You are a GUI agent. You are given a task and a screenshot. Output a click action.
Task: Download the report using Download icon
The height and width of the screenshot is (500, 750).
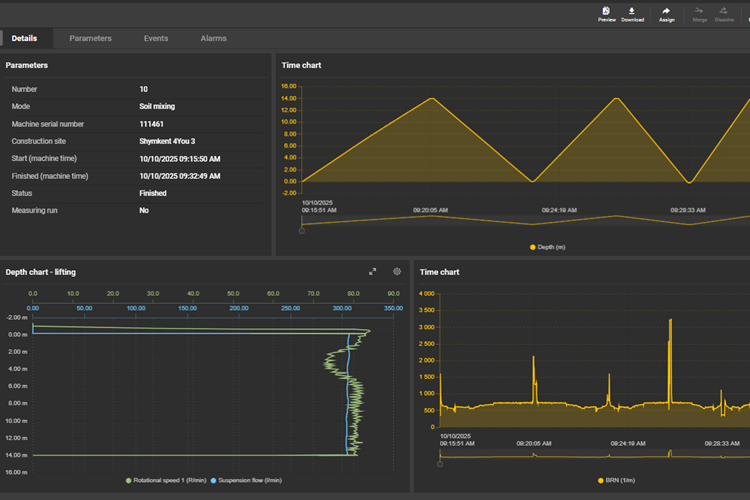[x=632, y=13]
